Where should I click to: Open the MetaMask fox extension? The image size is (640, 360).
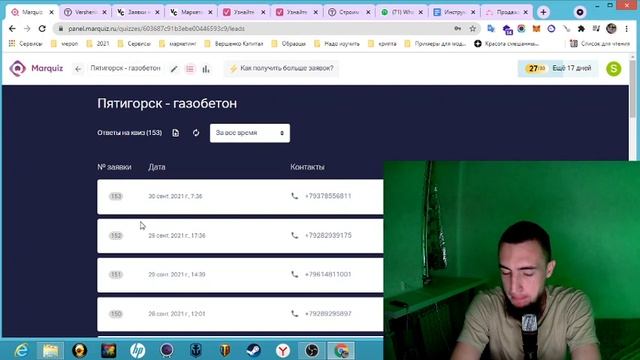tap(536, 29)
